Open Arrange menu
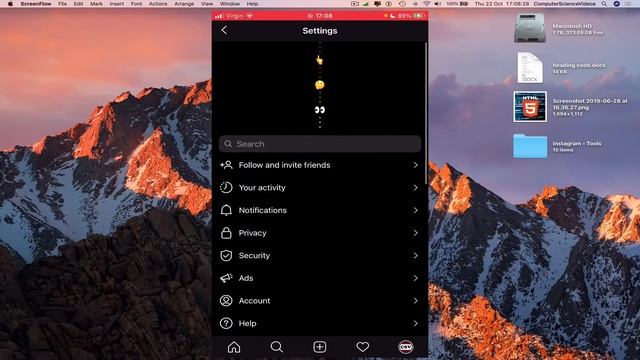The height and width of the screenshot is (360, 640). click(x=184, y=4)
